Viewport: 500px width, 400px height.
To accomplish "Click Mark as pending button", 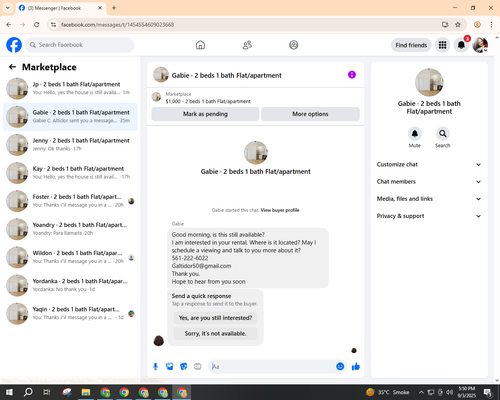I will point(205,114).
